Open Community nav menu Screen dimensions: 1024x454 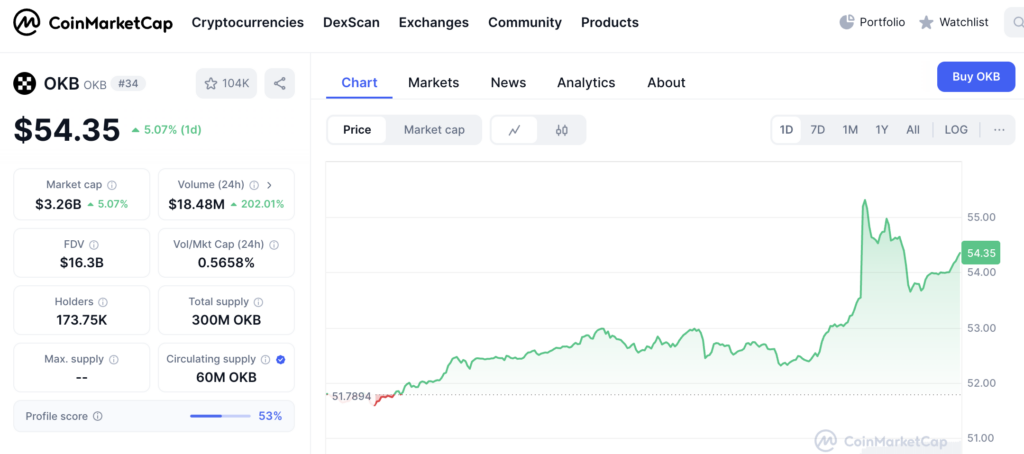tap(525, 22)
